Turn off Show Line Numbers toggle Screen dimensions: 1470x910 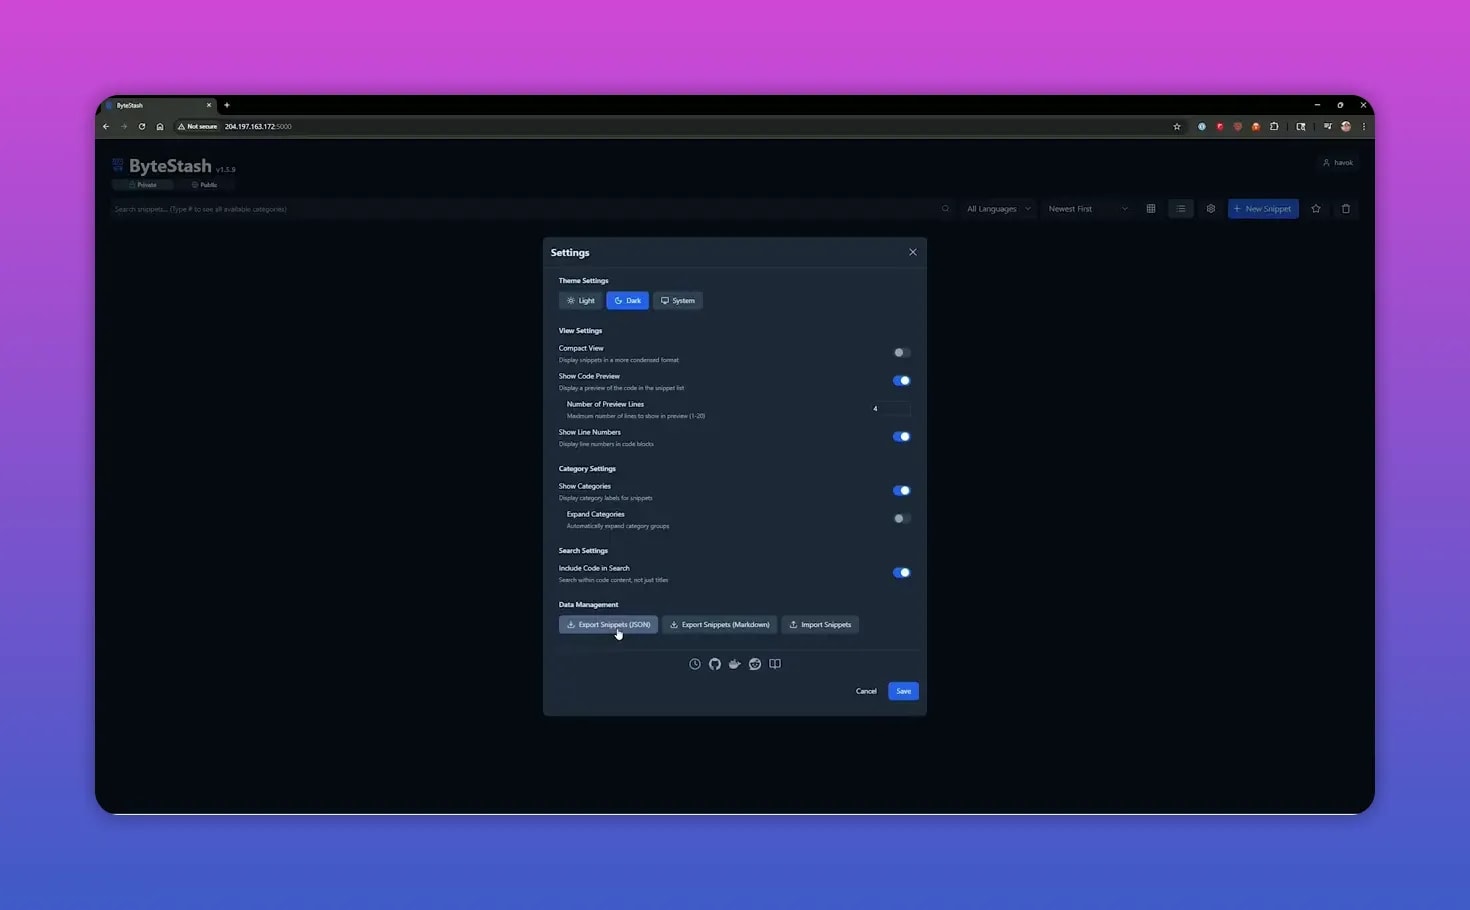click(x=901, y=437)
